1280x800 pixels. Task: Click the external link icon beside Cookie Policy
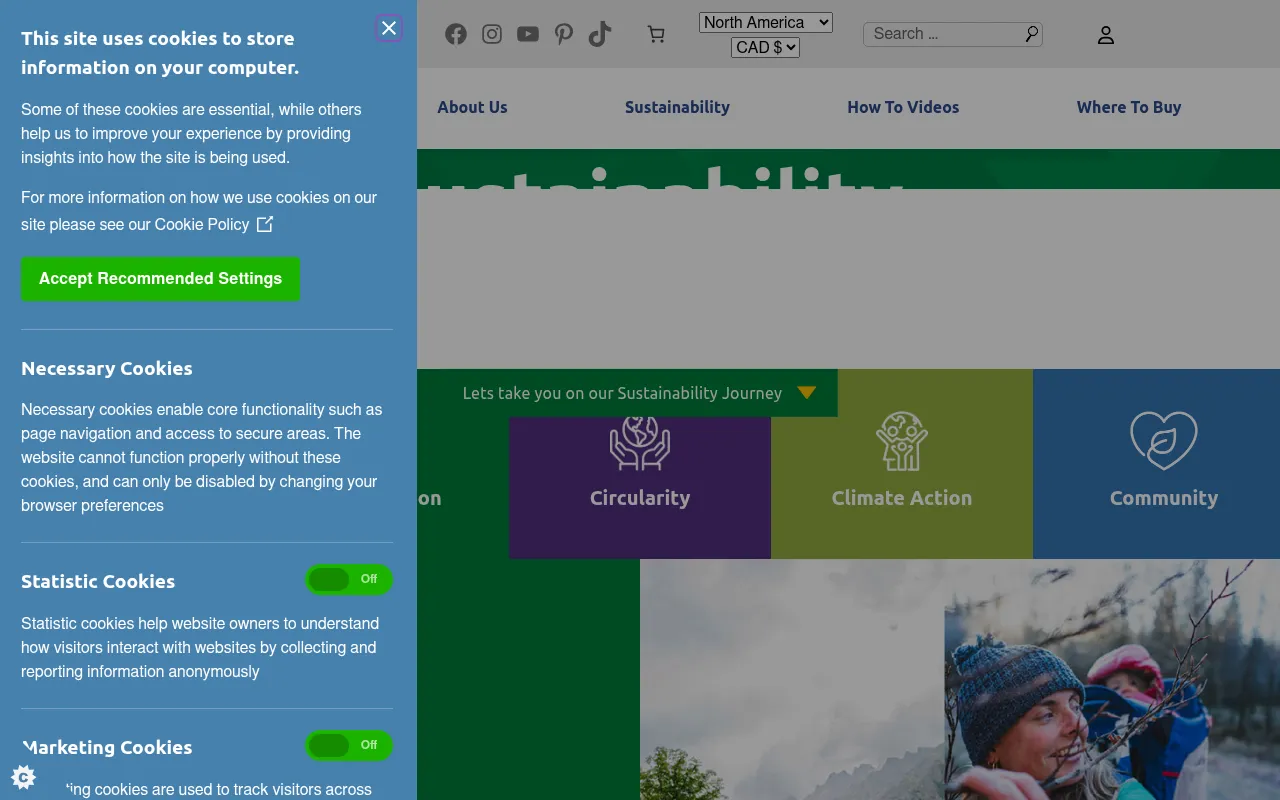[x=265, y=224]
